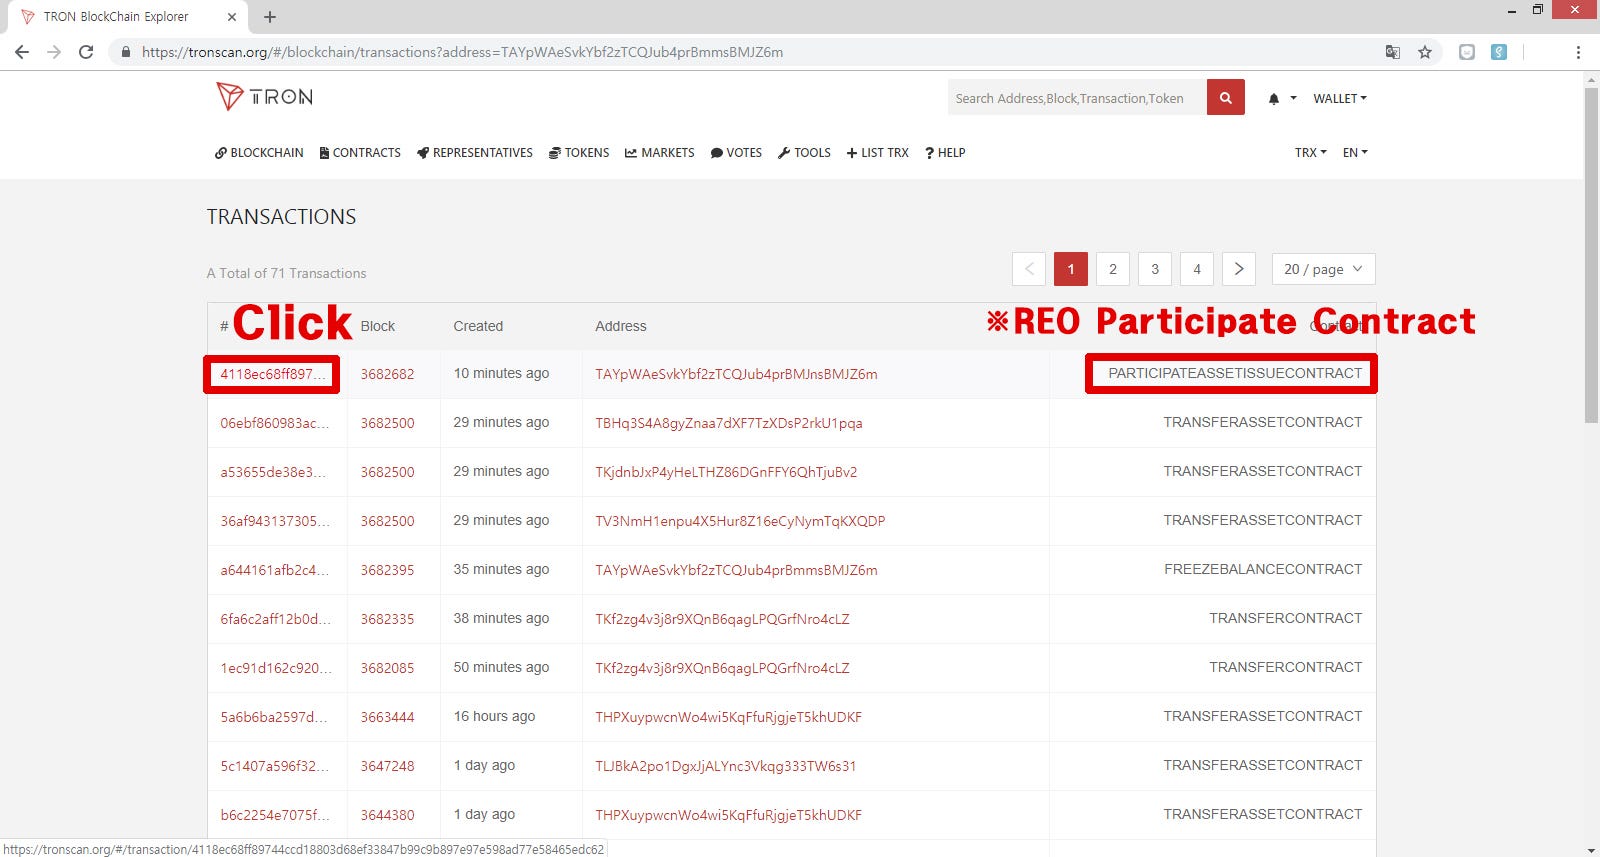Open the TRX currency dropdown
Image resolution: width=1600 pixels, height=857 pixels.
[1310, 153]
